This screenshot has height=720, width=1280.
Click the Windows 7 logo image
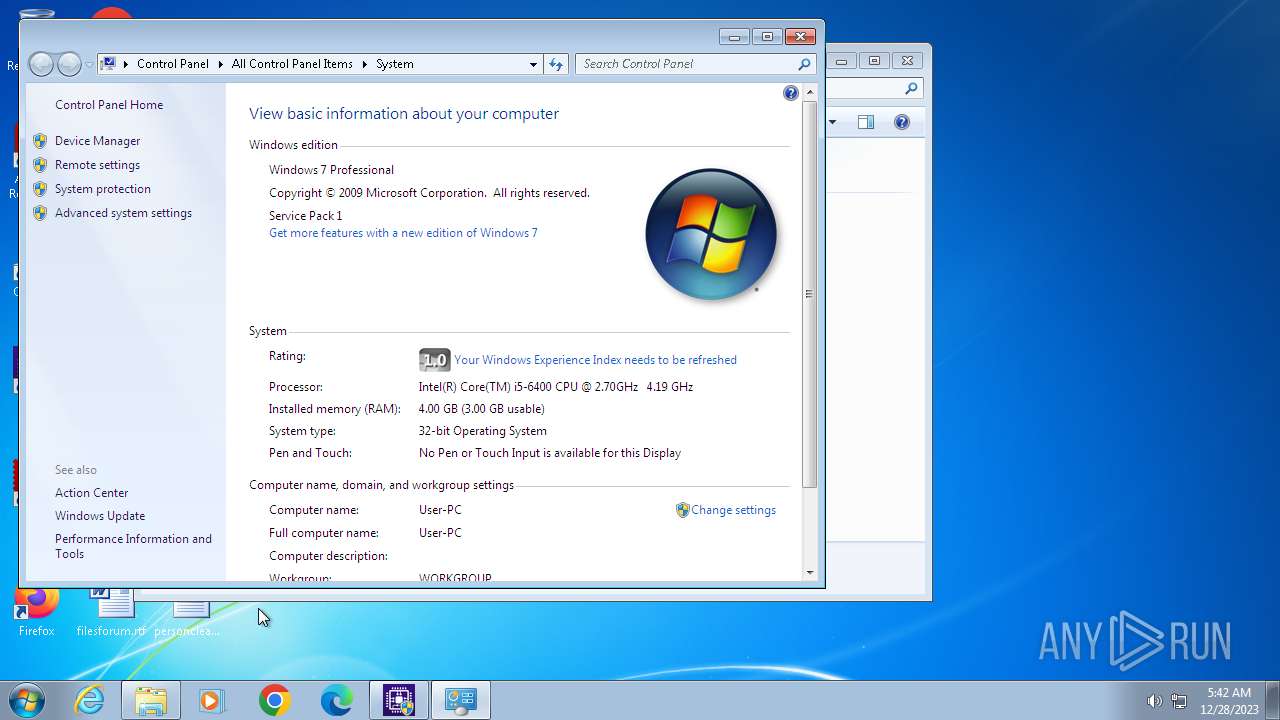pos(712,235)
